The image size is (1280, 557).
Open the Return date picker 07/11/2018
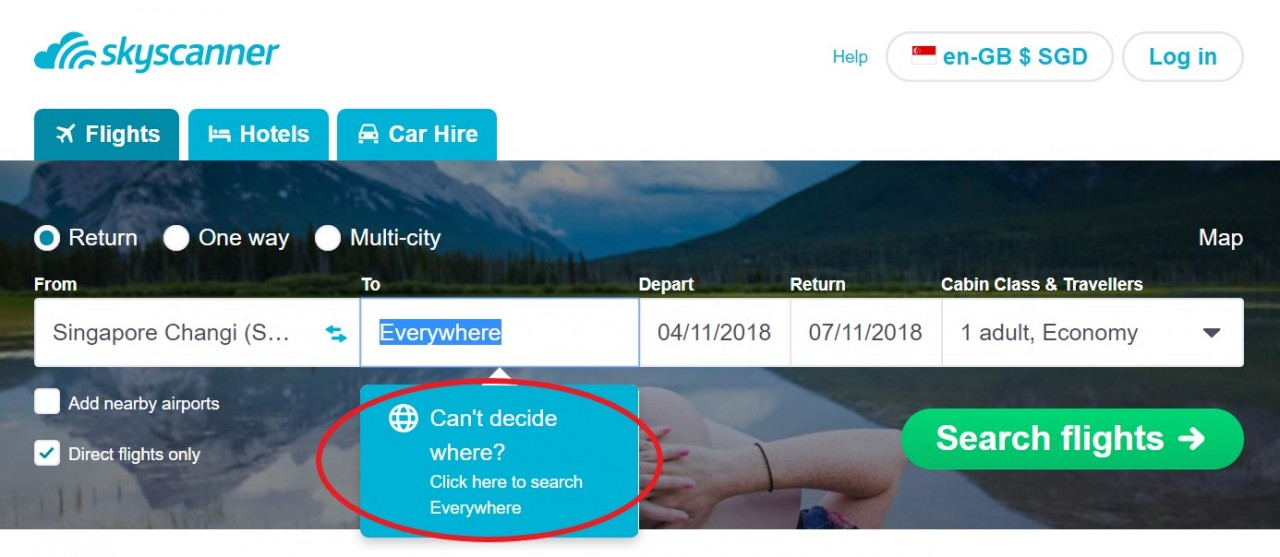pos(866,332)
